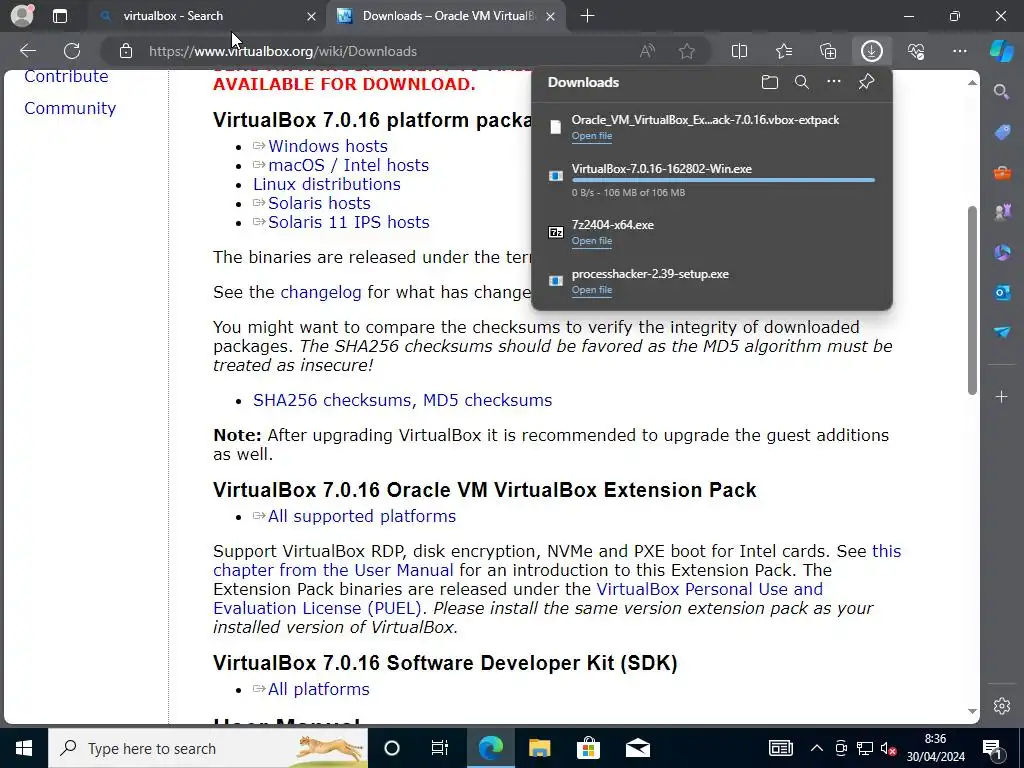Select the Downloads – Oracle VM VirtualBox tab
The image size is (1024, 768).
coord(448,16)
